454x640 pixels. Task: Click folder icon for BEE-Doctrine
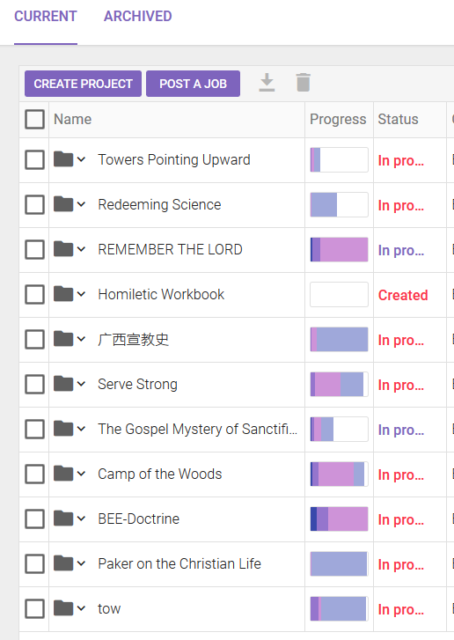click(x=63, y=518)
